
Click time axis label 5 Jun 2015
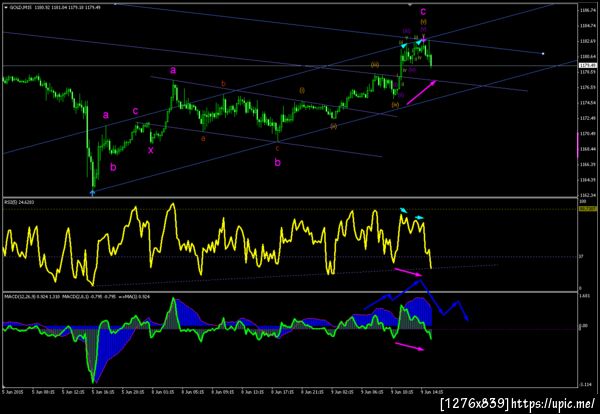(x=13, y=392)
